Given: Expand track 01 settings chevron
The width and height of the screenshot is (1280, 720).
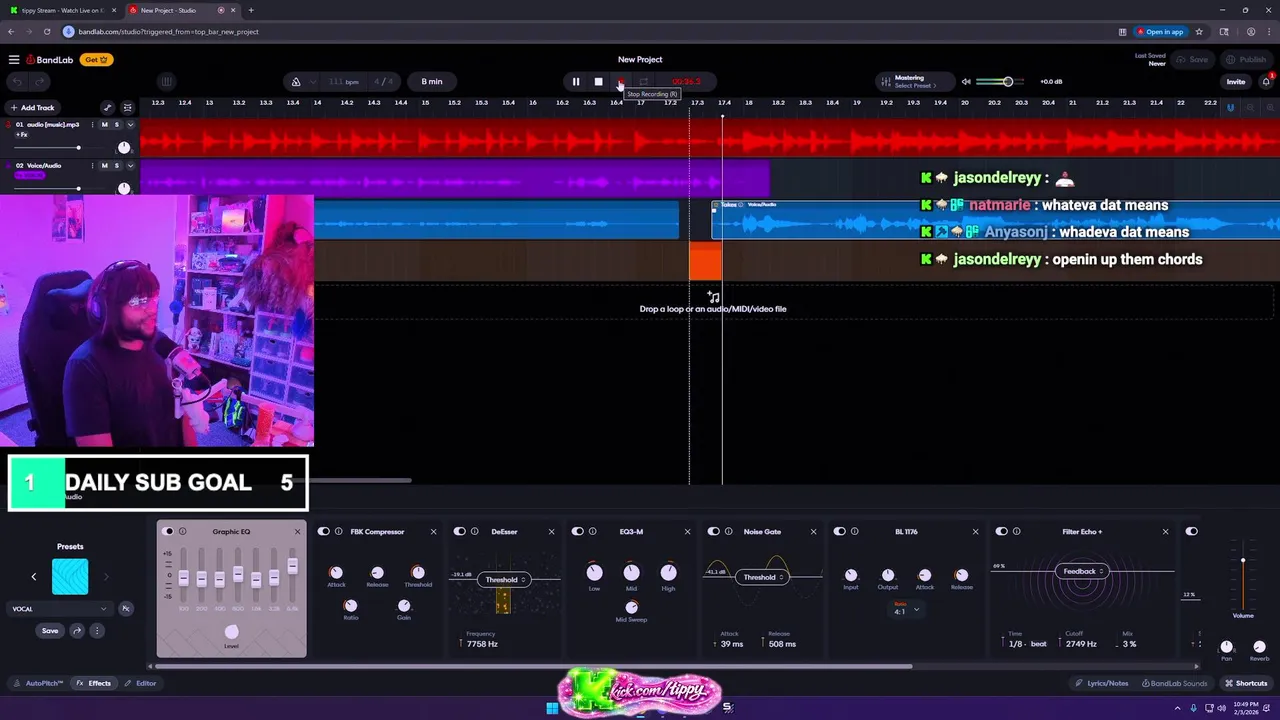Looking at the screenshot, I should tap(130, 125).
